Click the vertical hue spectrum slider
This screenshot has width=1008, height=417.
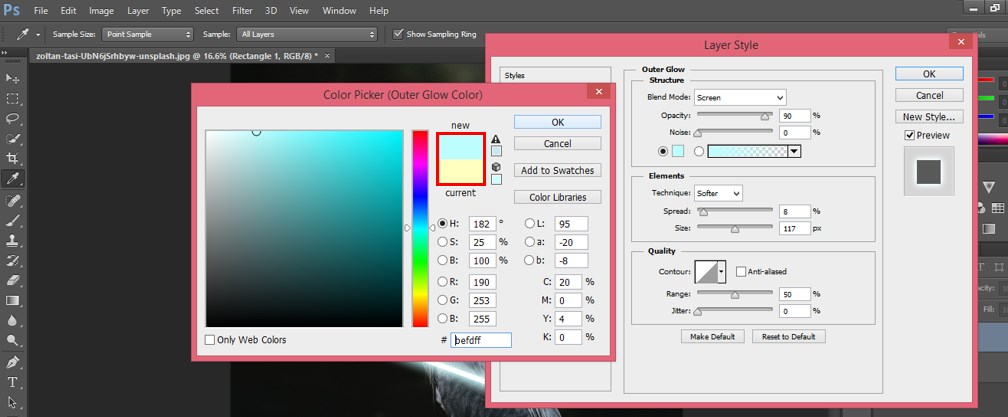click(x=420, y=228)
